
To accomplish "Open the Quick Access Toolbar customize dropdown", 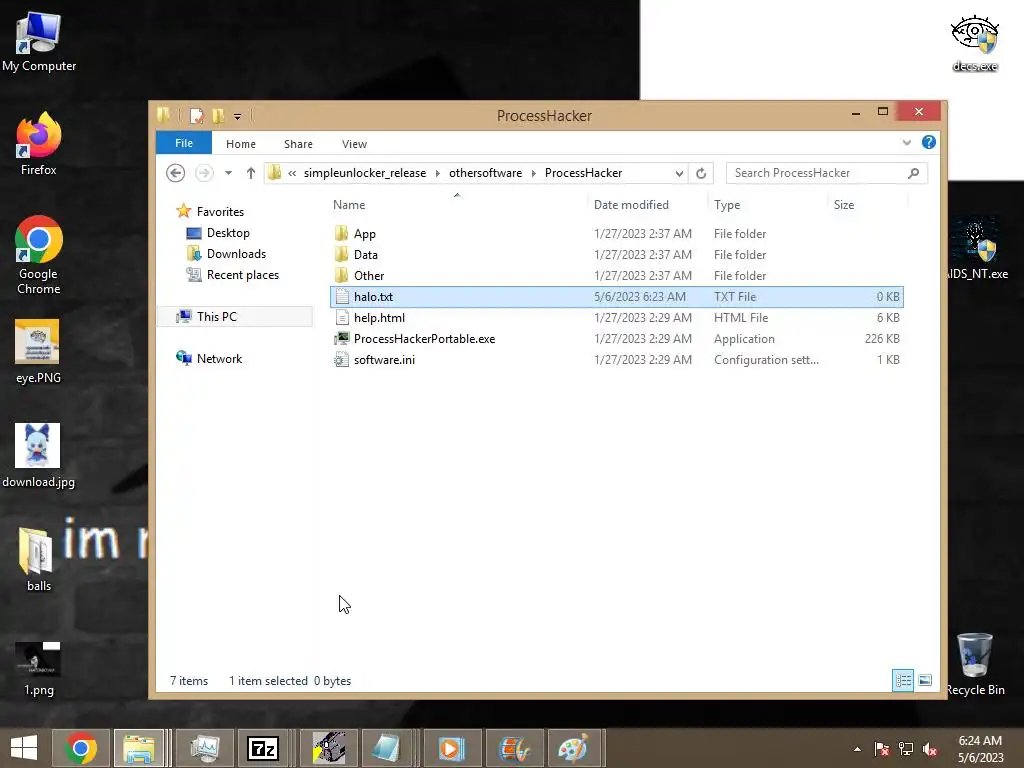I will 237,117.
